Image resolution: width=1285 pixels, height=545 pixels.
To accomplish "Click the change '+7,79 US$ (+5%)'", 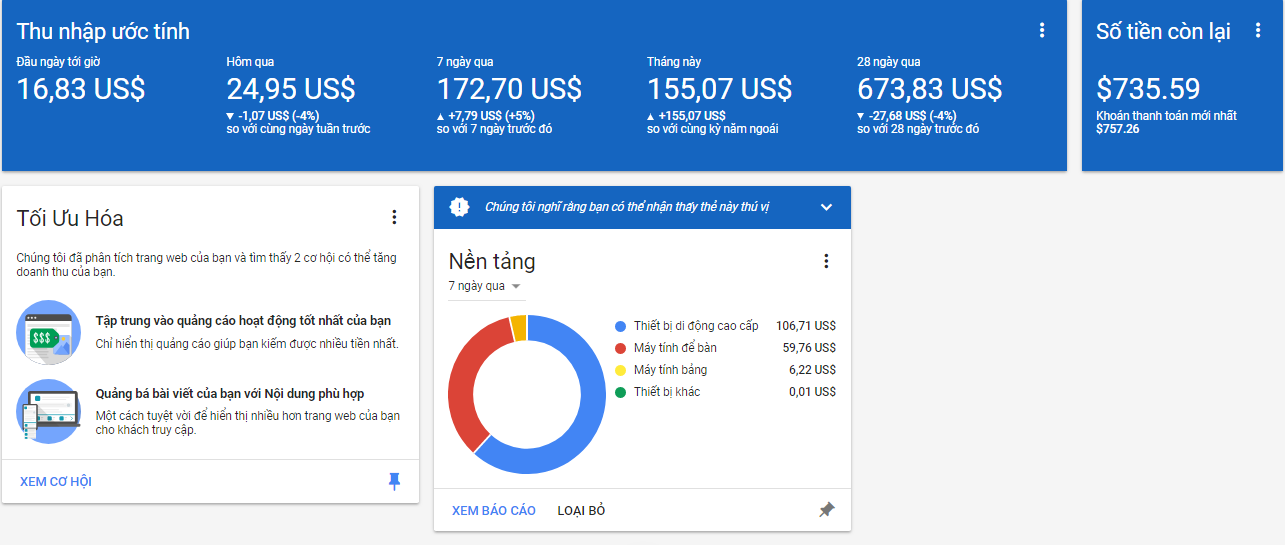I will [x=490, y=116].
